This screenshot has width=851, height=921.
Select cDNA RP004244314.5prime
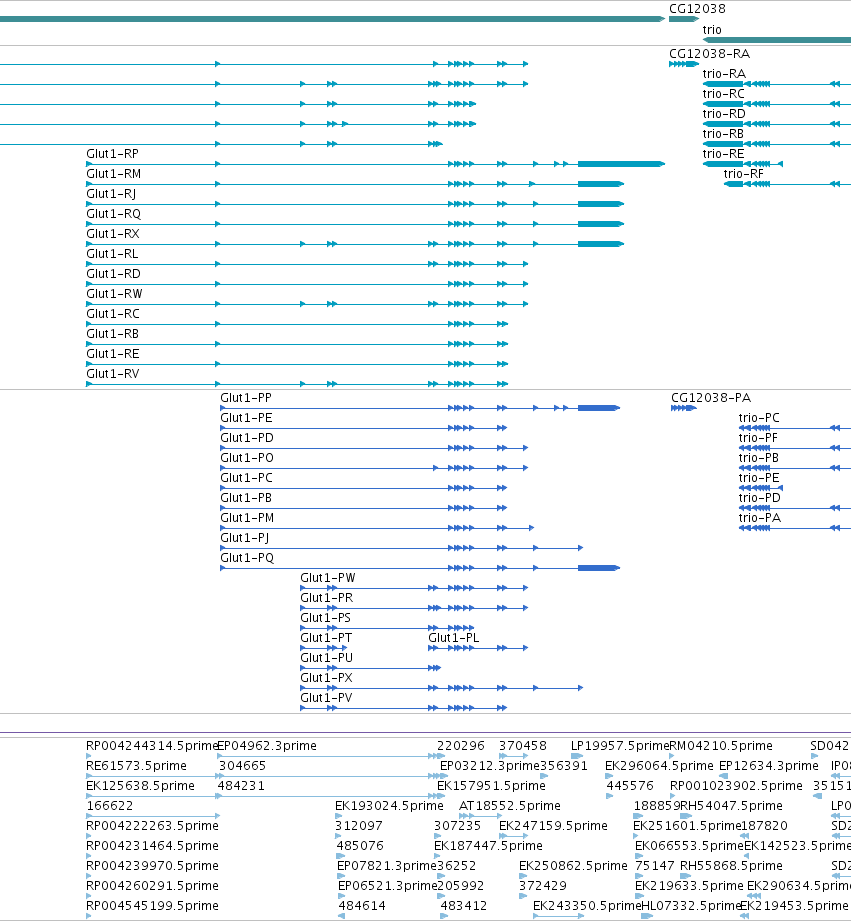click(x=152, y=745)
